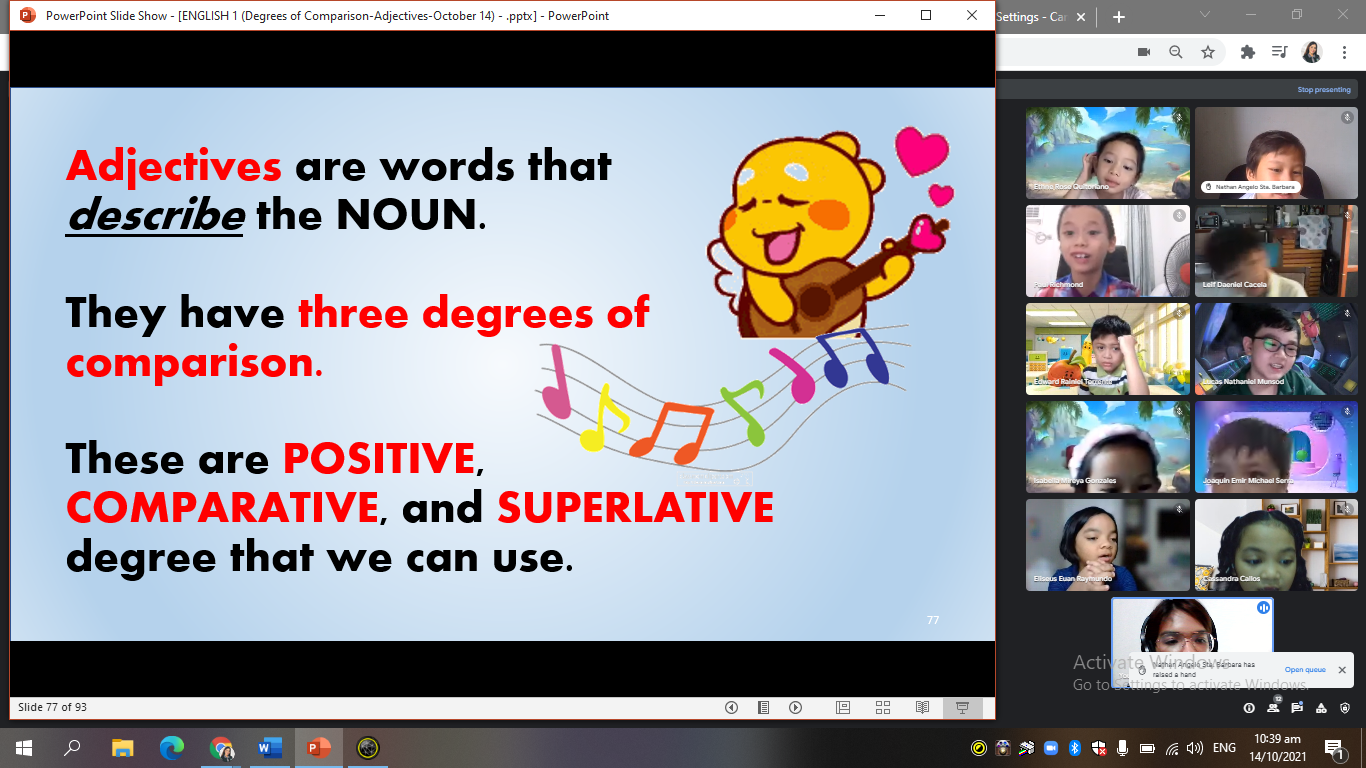Select Eliseus Euan Raymundo's video tile

point(1108,544)
